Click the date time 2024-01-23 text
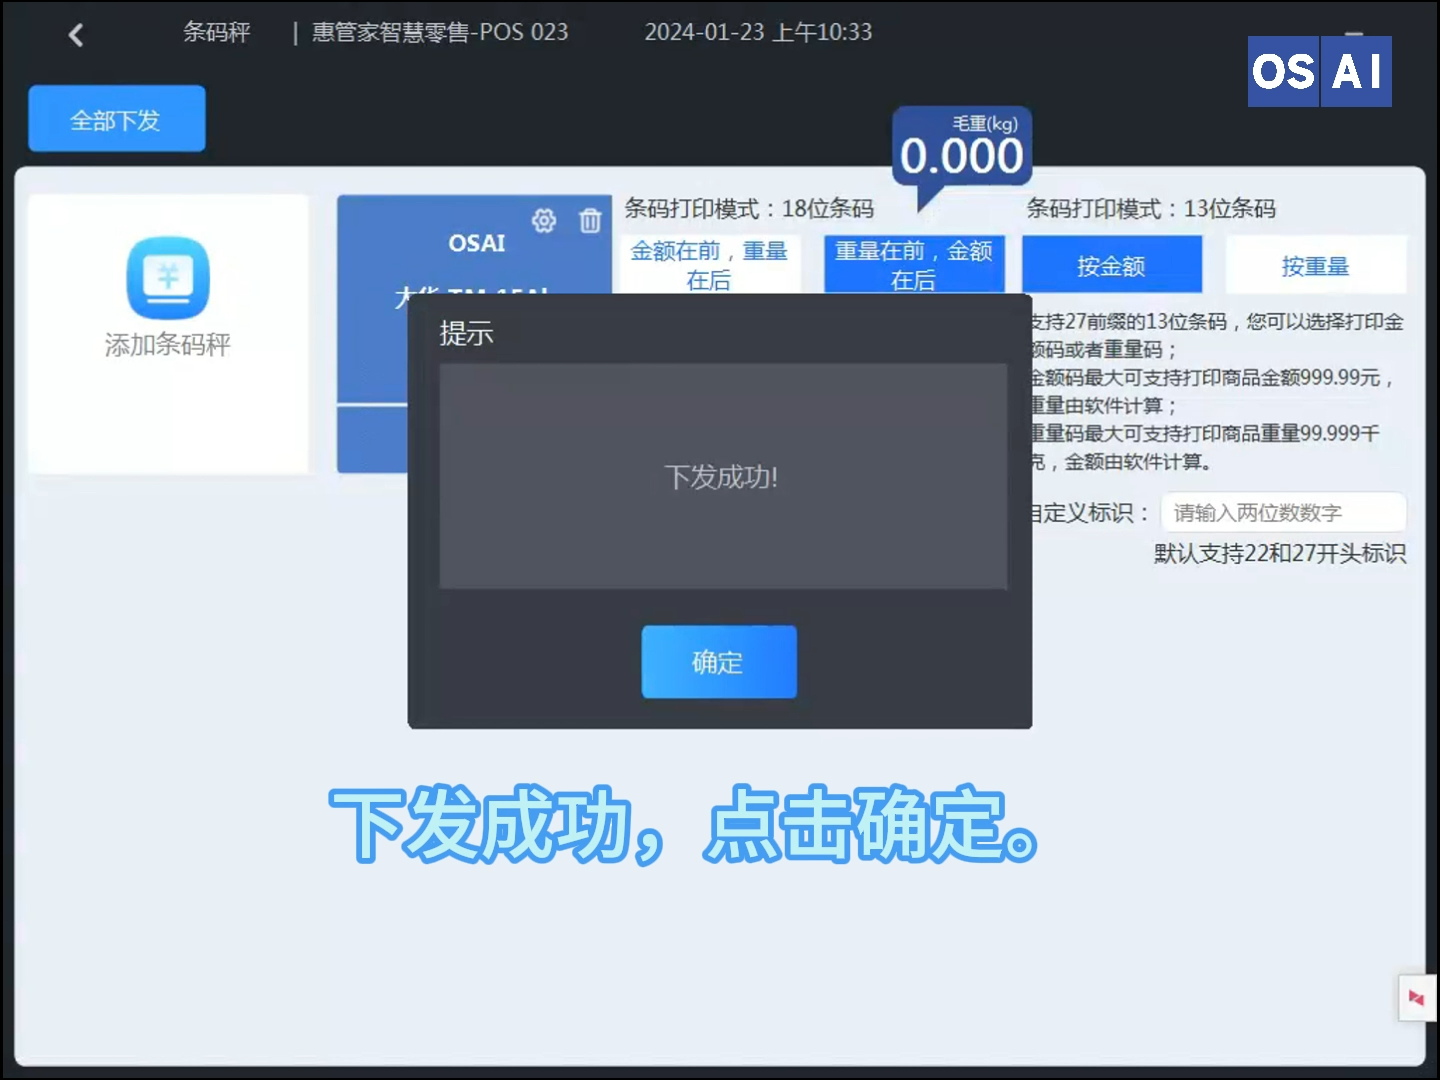This screenshot has width=1440, height=1080. click(x=758, y=32)
